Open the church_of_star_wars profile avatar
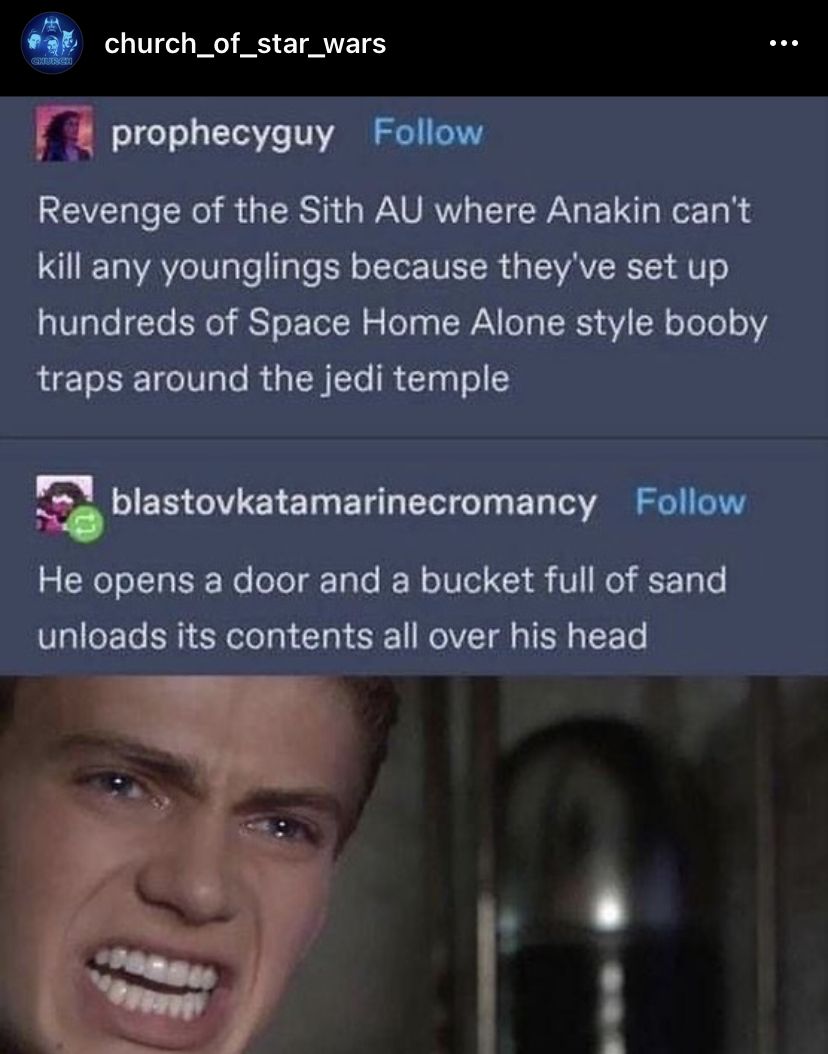Viewport: 828px width, 1054px height. tap(52, 43)
